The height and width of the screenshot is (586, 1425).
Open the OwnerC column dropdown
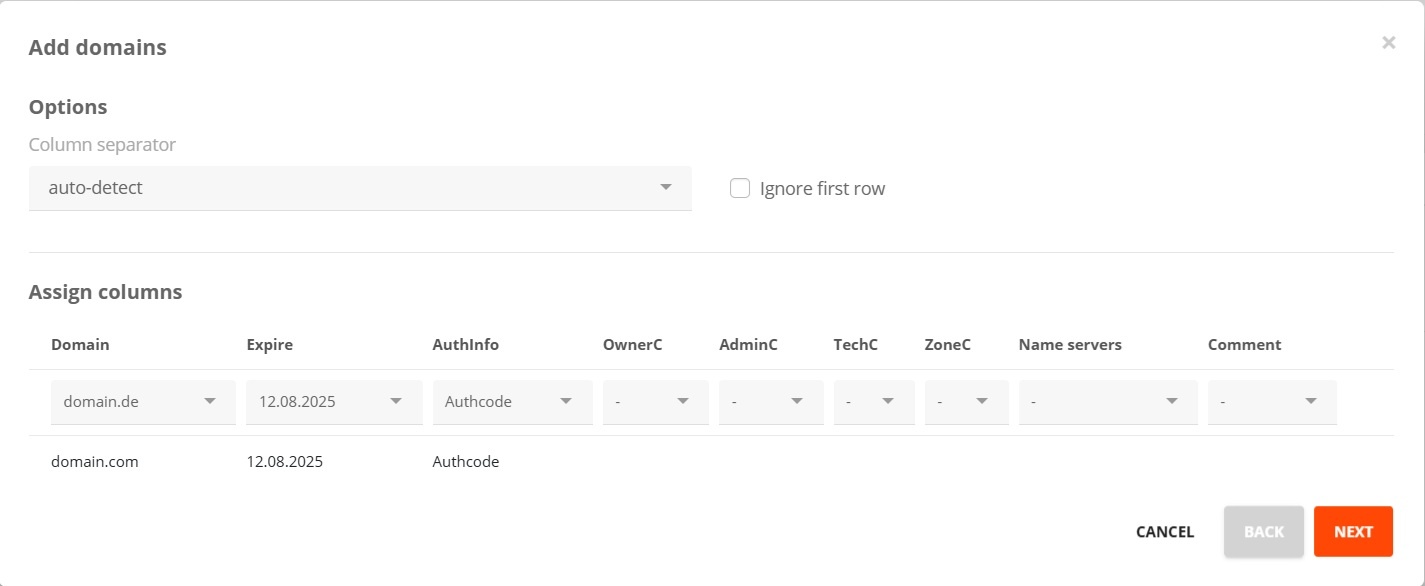656,402
